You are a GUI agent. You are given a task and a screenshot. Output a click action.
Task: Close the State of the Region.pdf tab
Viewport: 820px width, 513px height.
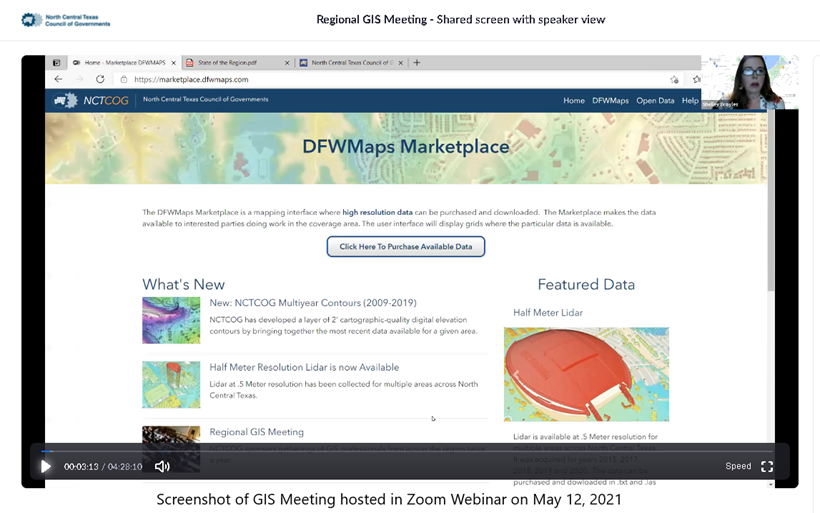(287, 63)
